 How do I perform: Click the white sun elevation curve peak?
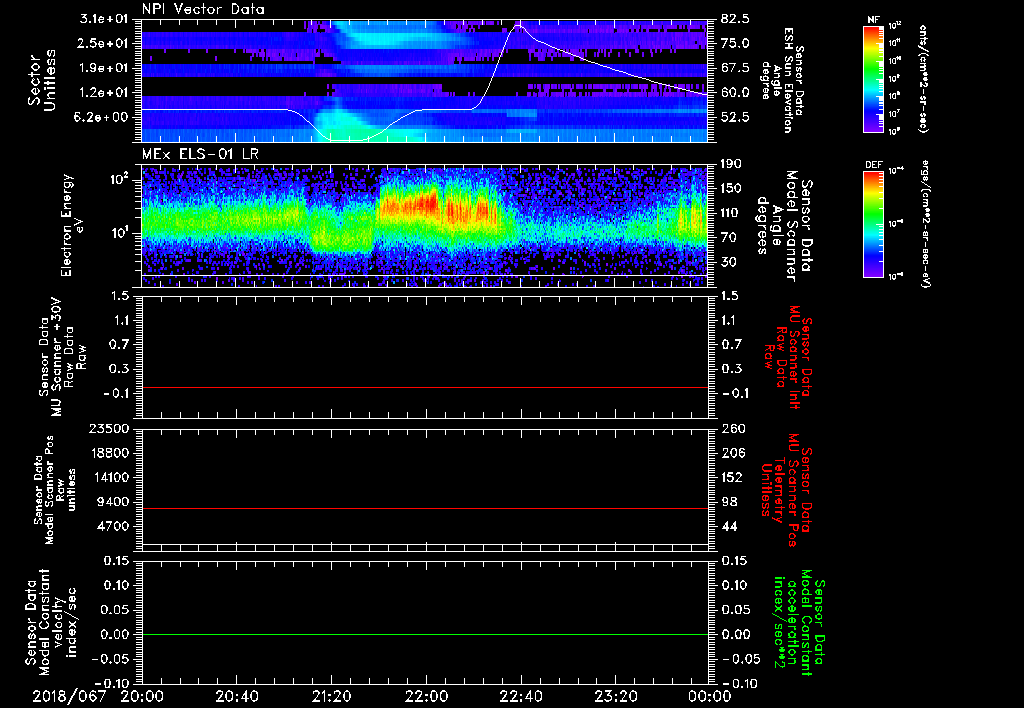[x=517, y=25]
